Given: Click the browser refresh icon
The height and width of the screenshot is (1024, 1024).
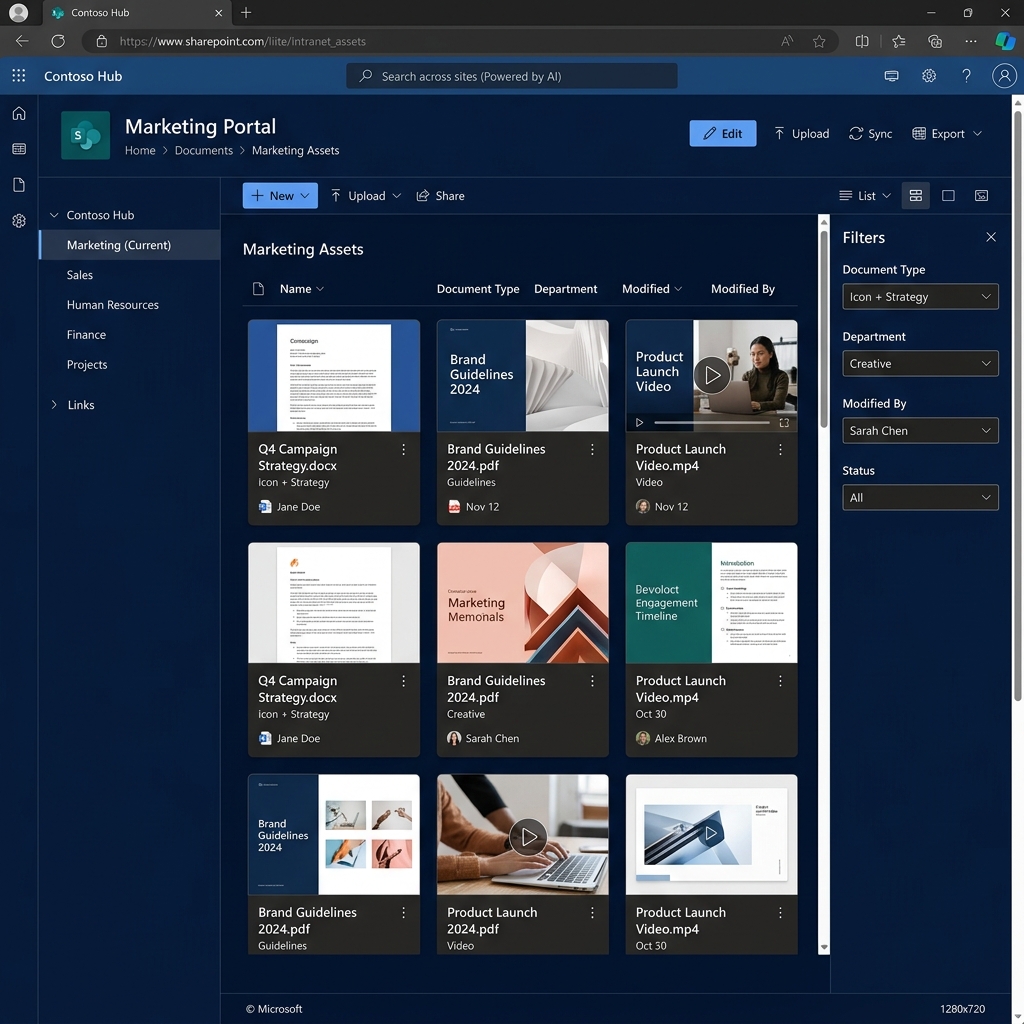Looking at the screenshot, I should 58,41.
